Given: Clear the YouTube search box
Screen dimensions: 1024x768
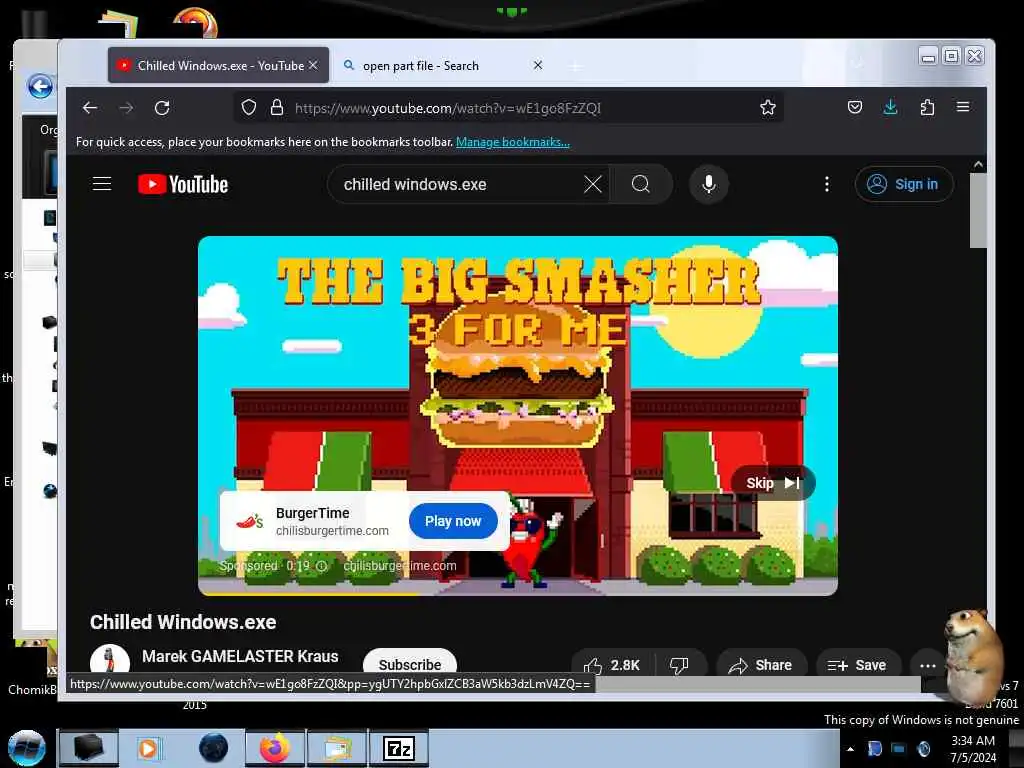Looking at the screenshot, I should click(593, 184).
